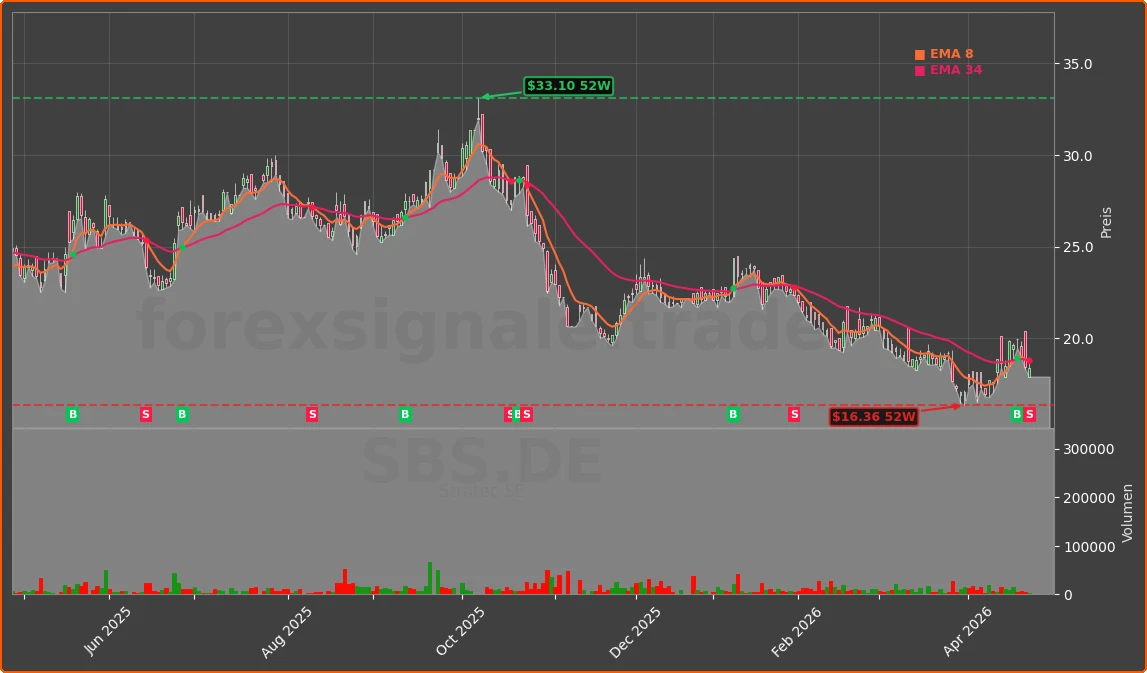Select the EMA 8 legend label
The width and height of the screenshot is (1147, 673).
pos(952,54)
